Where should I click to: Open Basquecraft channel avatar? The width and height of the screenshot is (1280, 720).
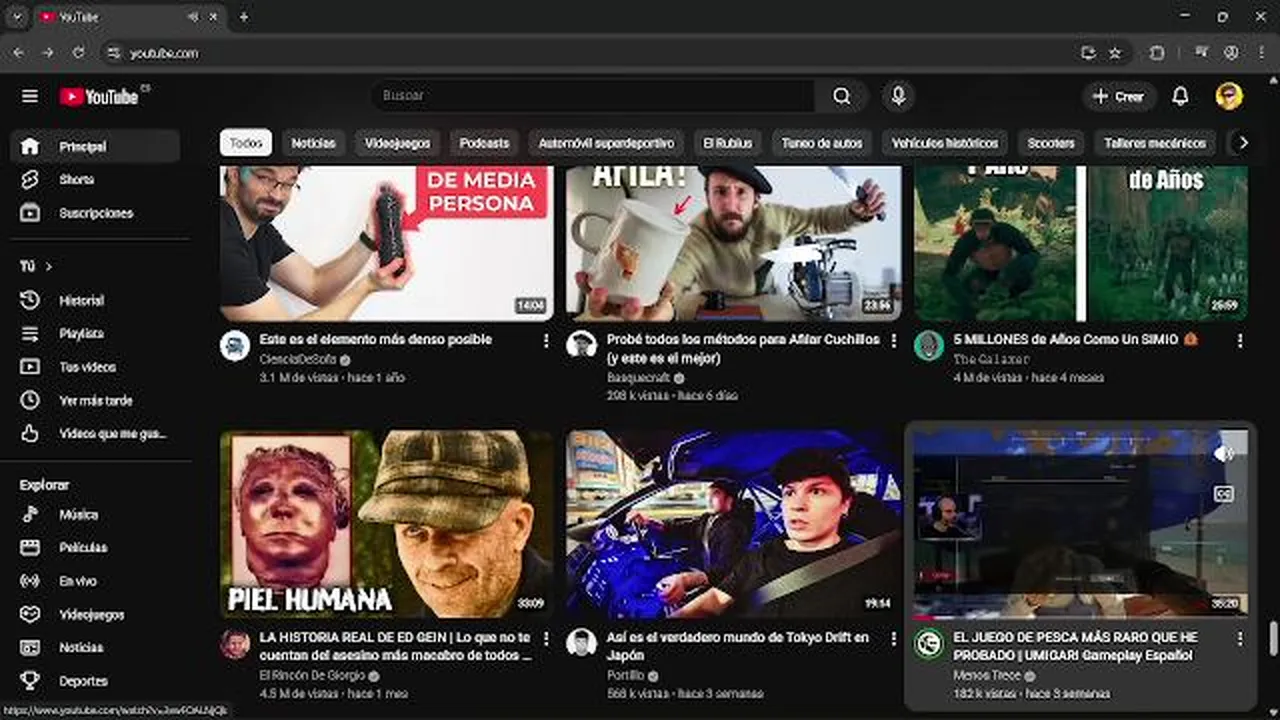581,345
